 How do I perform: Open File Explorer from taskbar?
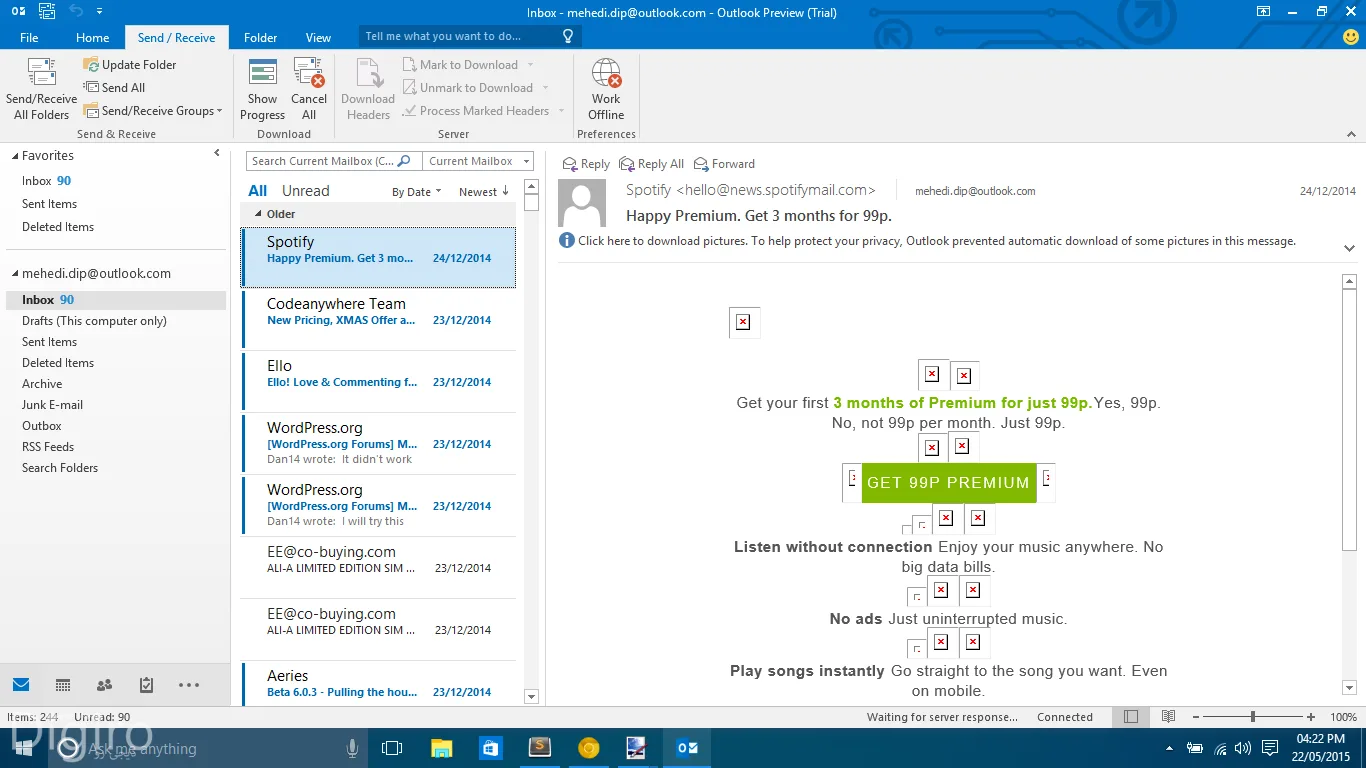coord(441,748)
